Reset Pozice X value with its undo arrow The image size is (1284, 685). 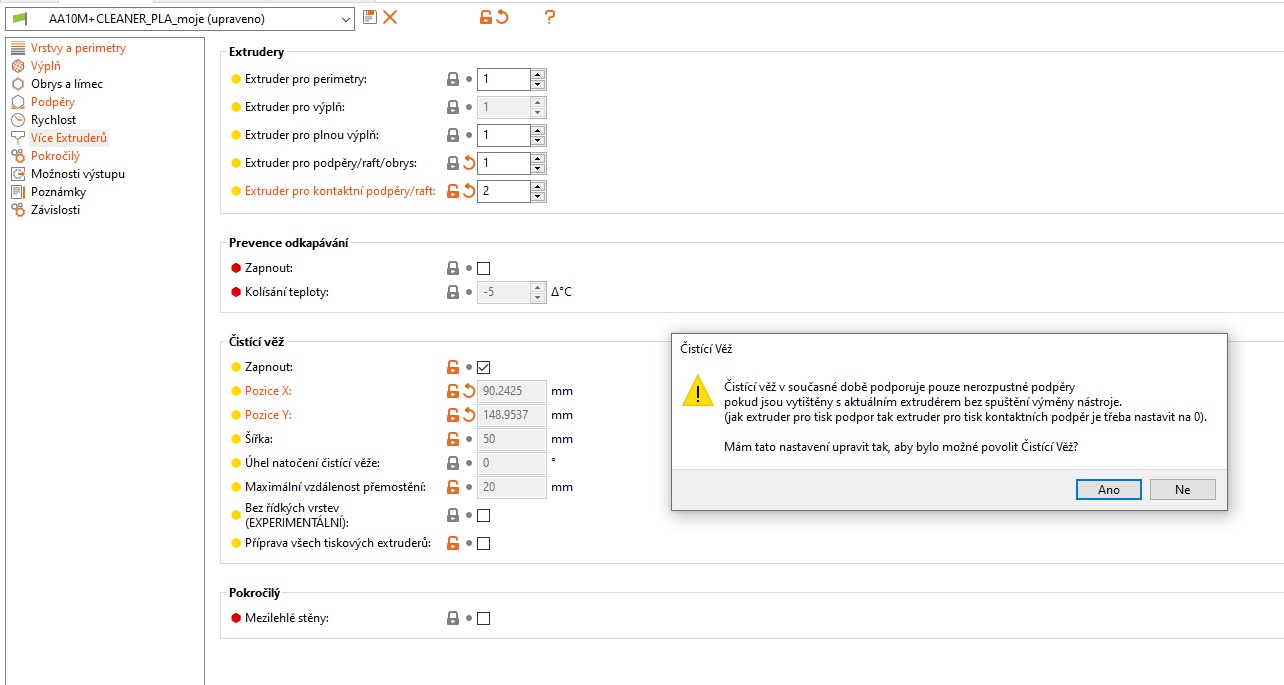(469, 391)
